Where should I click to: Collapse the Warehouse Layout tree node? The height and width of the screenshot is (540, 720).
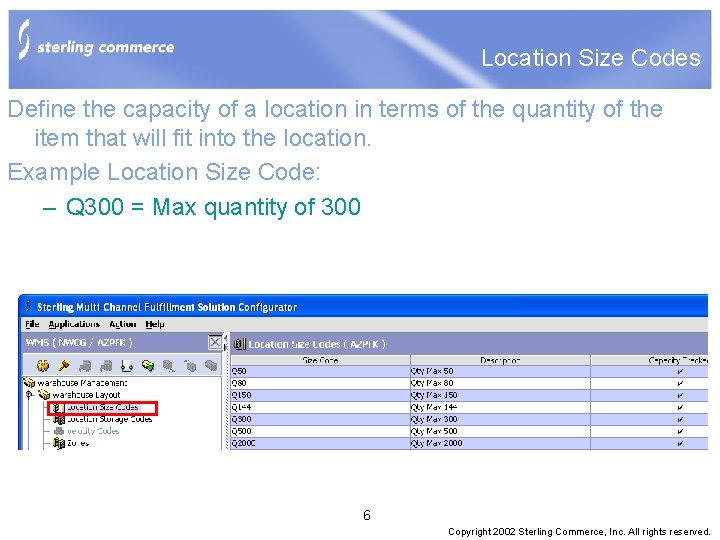coord(29,394)
